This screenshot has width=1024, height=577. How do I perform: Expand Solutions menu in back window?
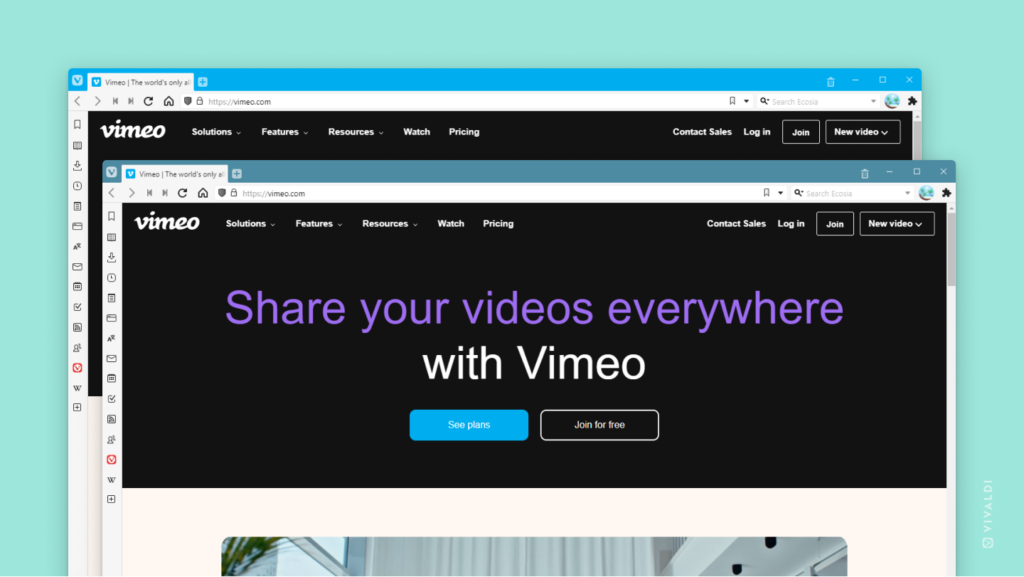tap(217, 132)
